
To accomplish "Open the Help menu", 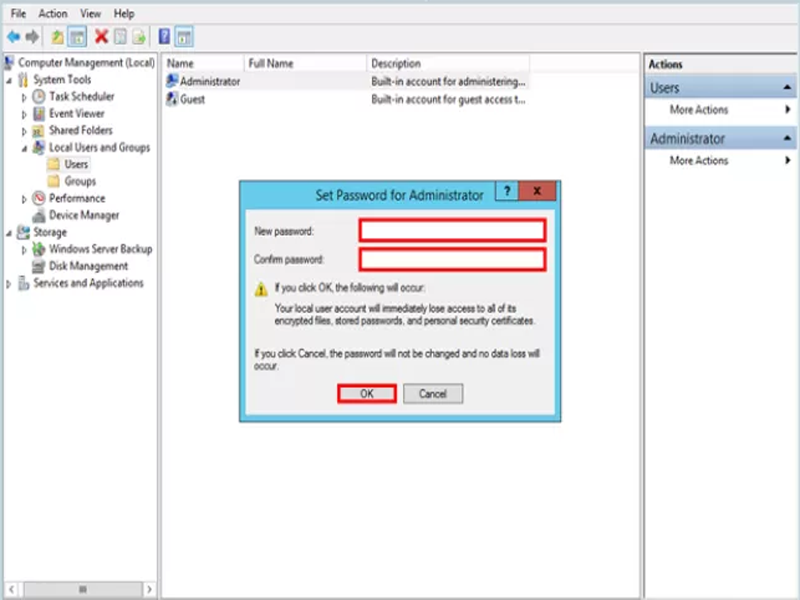I will click(x=124, y=14).
